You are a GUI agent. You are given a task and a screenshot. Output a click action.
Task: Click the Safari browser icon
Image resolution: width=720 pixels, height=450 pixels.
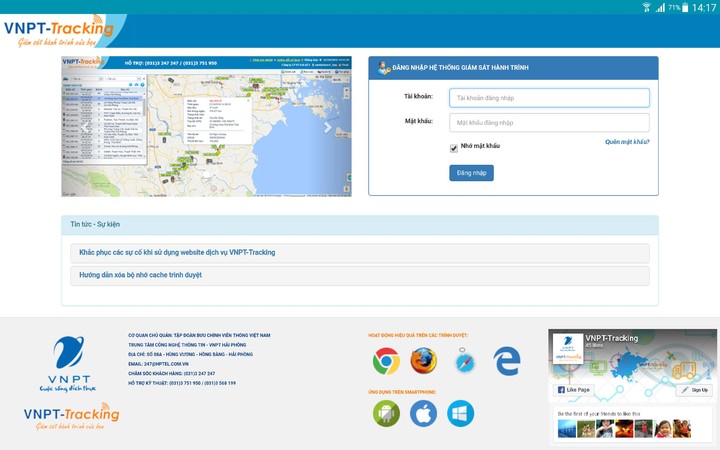(464, 361)
